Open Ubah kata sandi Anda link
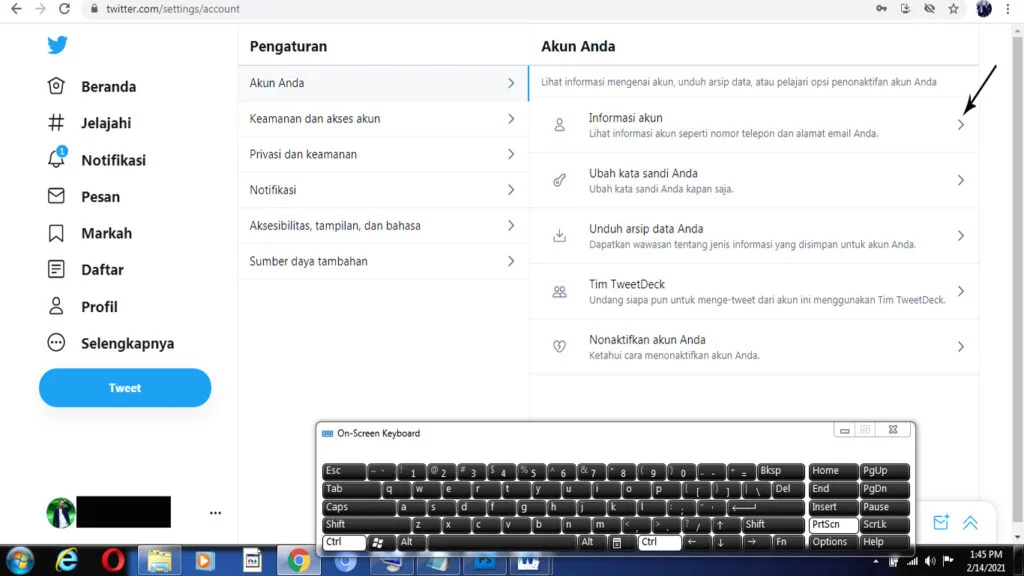Viewport: 1024px width, 576px height. coord(754,180)
